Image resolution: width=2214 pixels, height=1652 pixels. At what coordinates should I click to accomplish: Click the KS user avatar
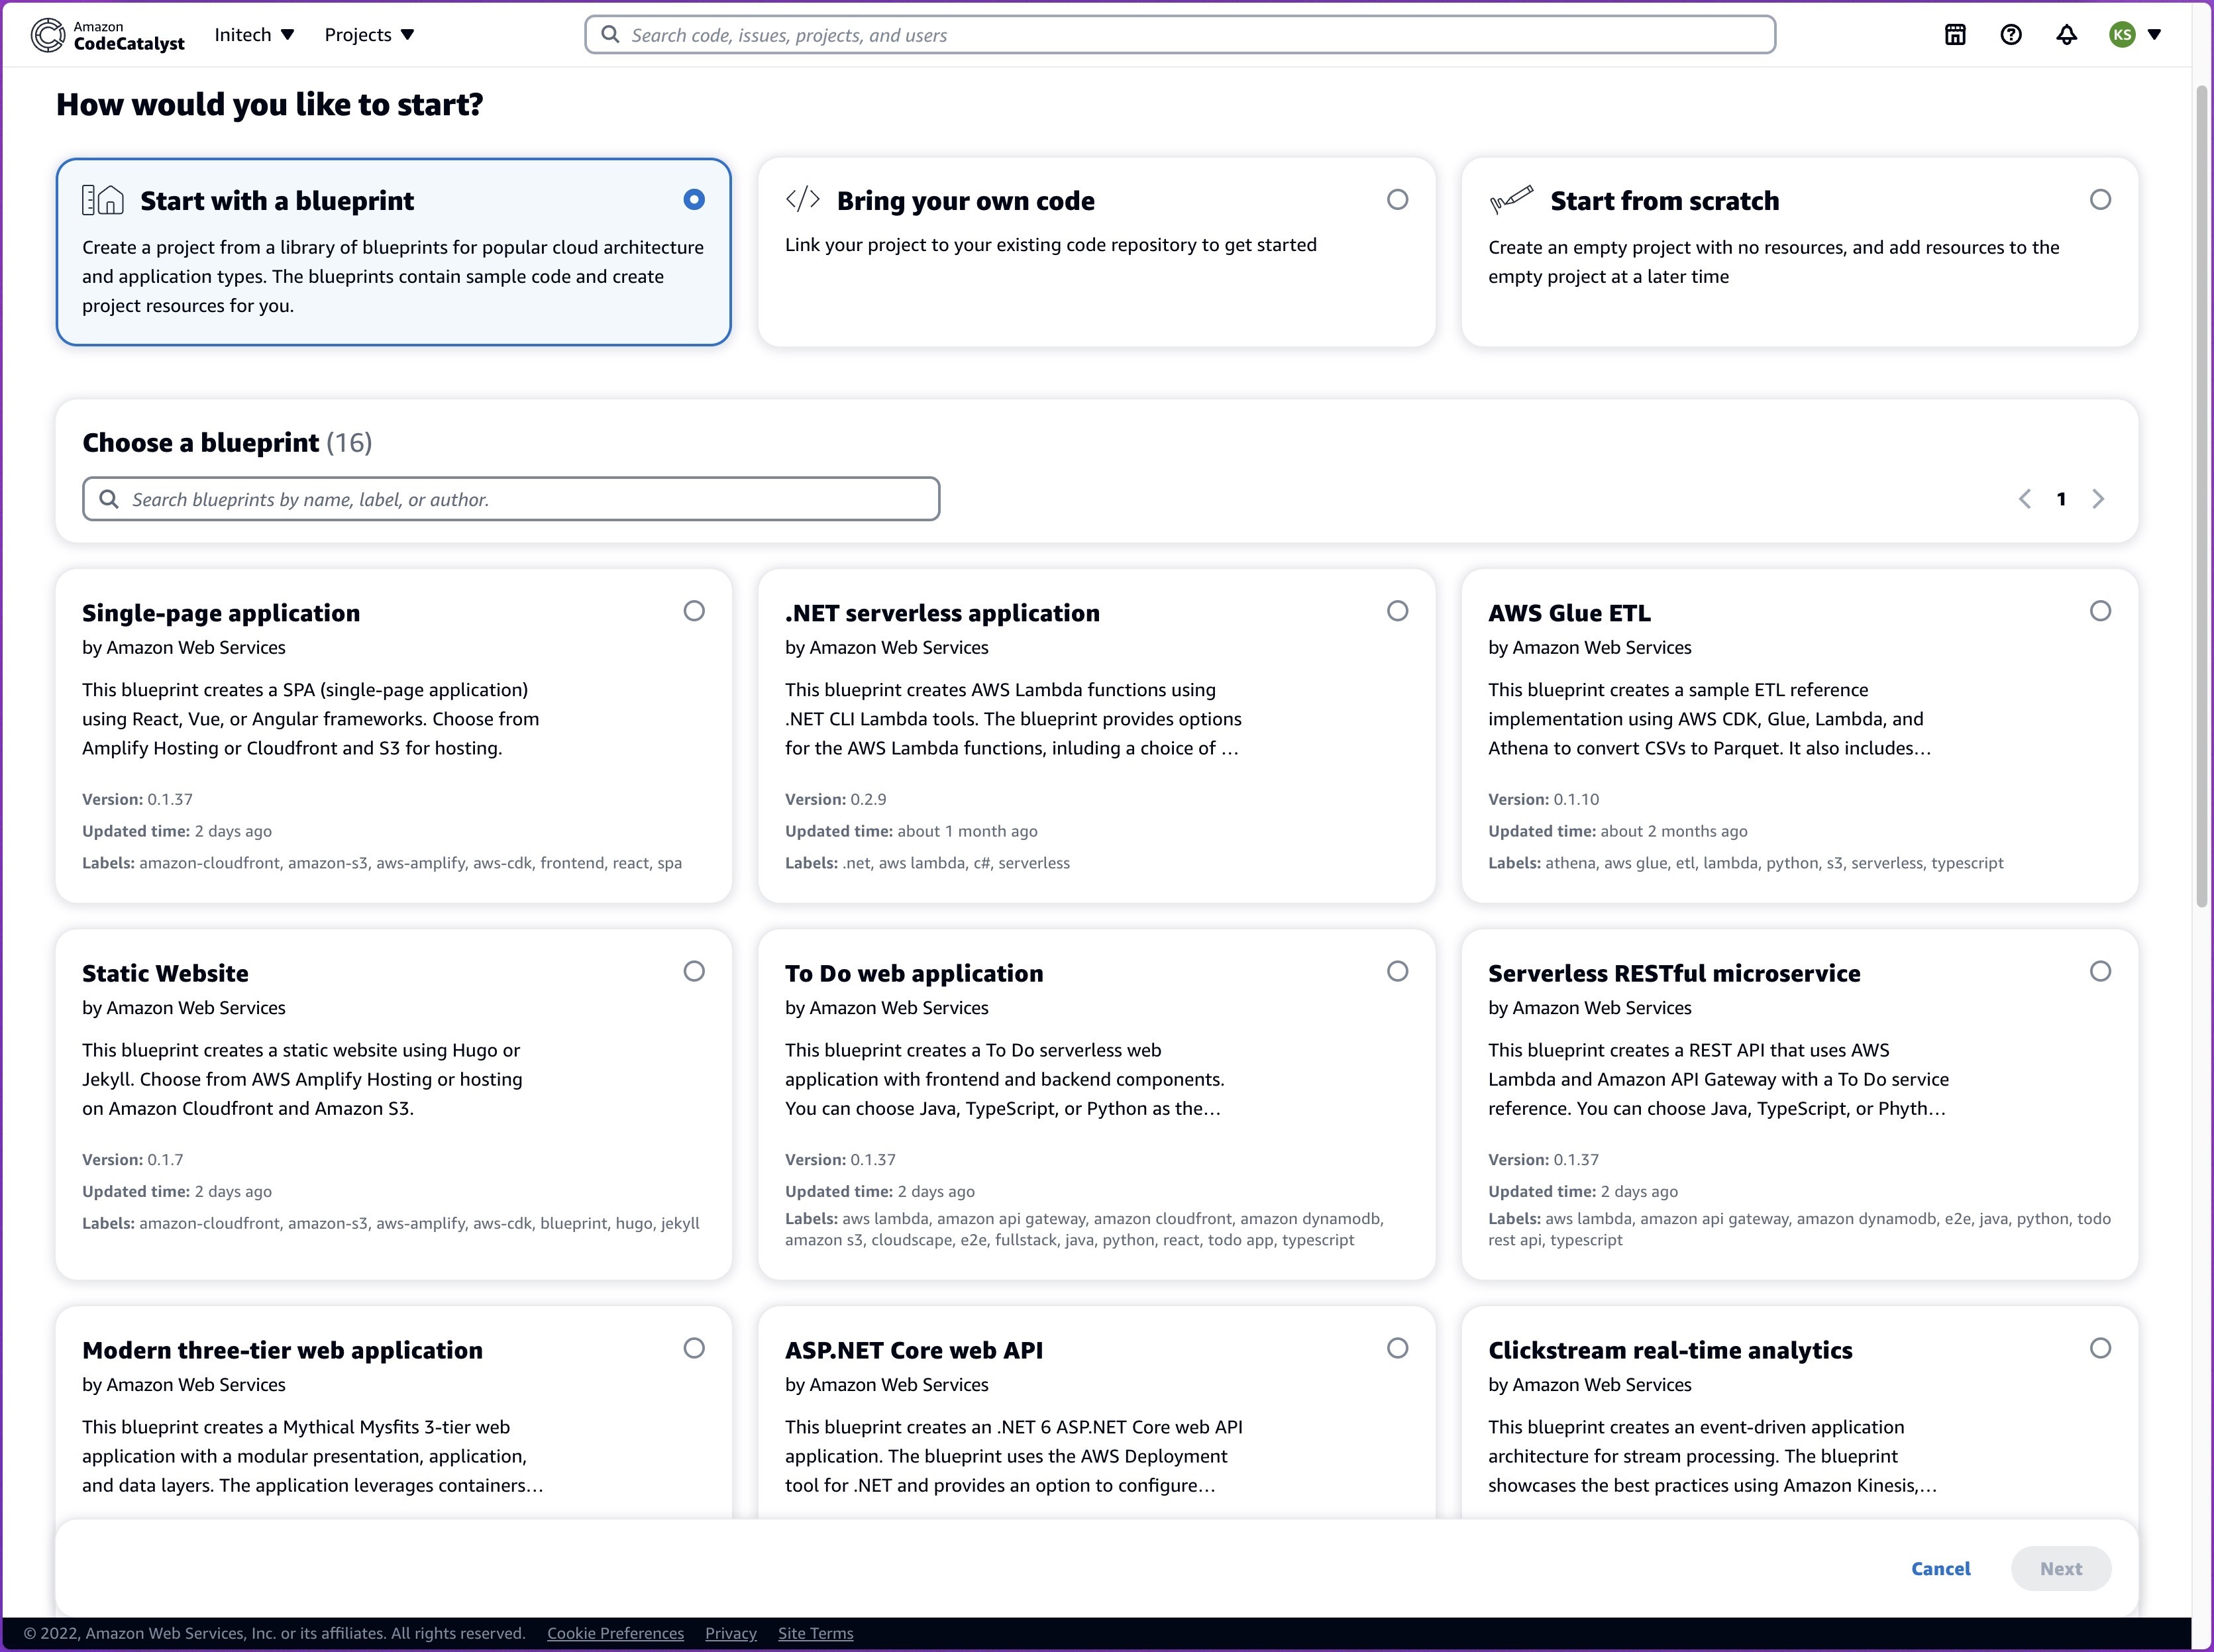coord(2122,35)
